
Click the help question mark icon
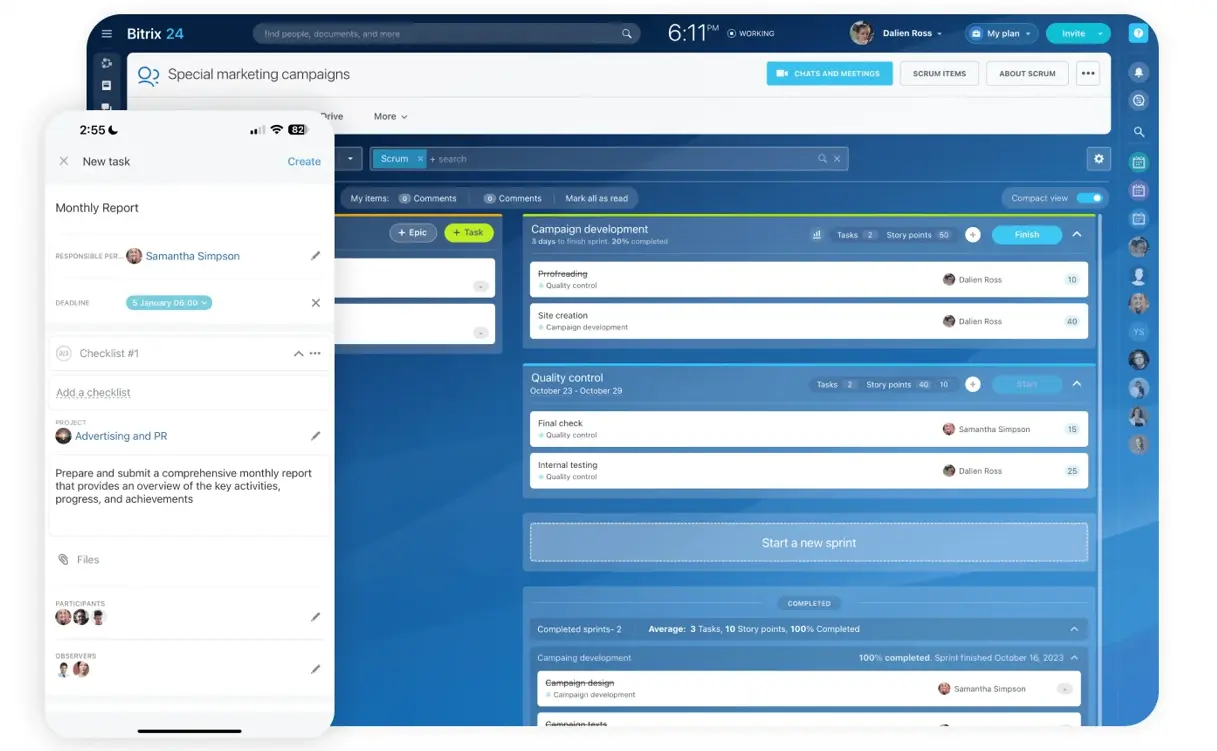(1138, 34)
